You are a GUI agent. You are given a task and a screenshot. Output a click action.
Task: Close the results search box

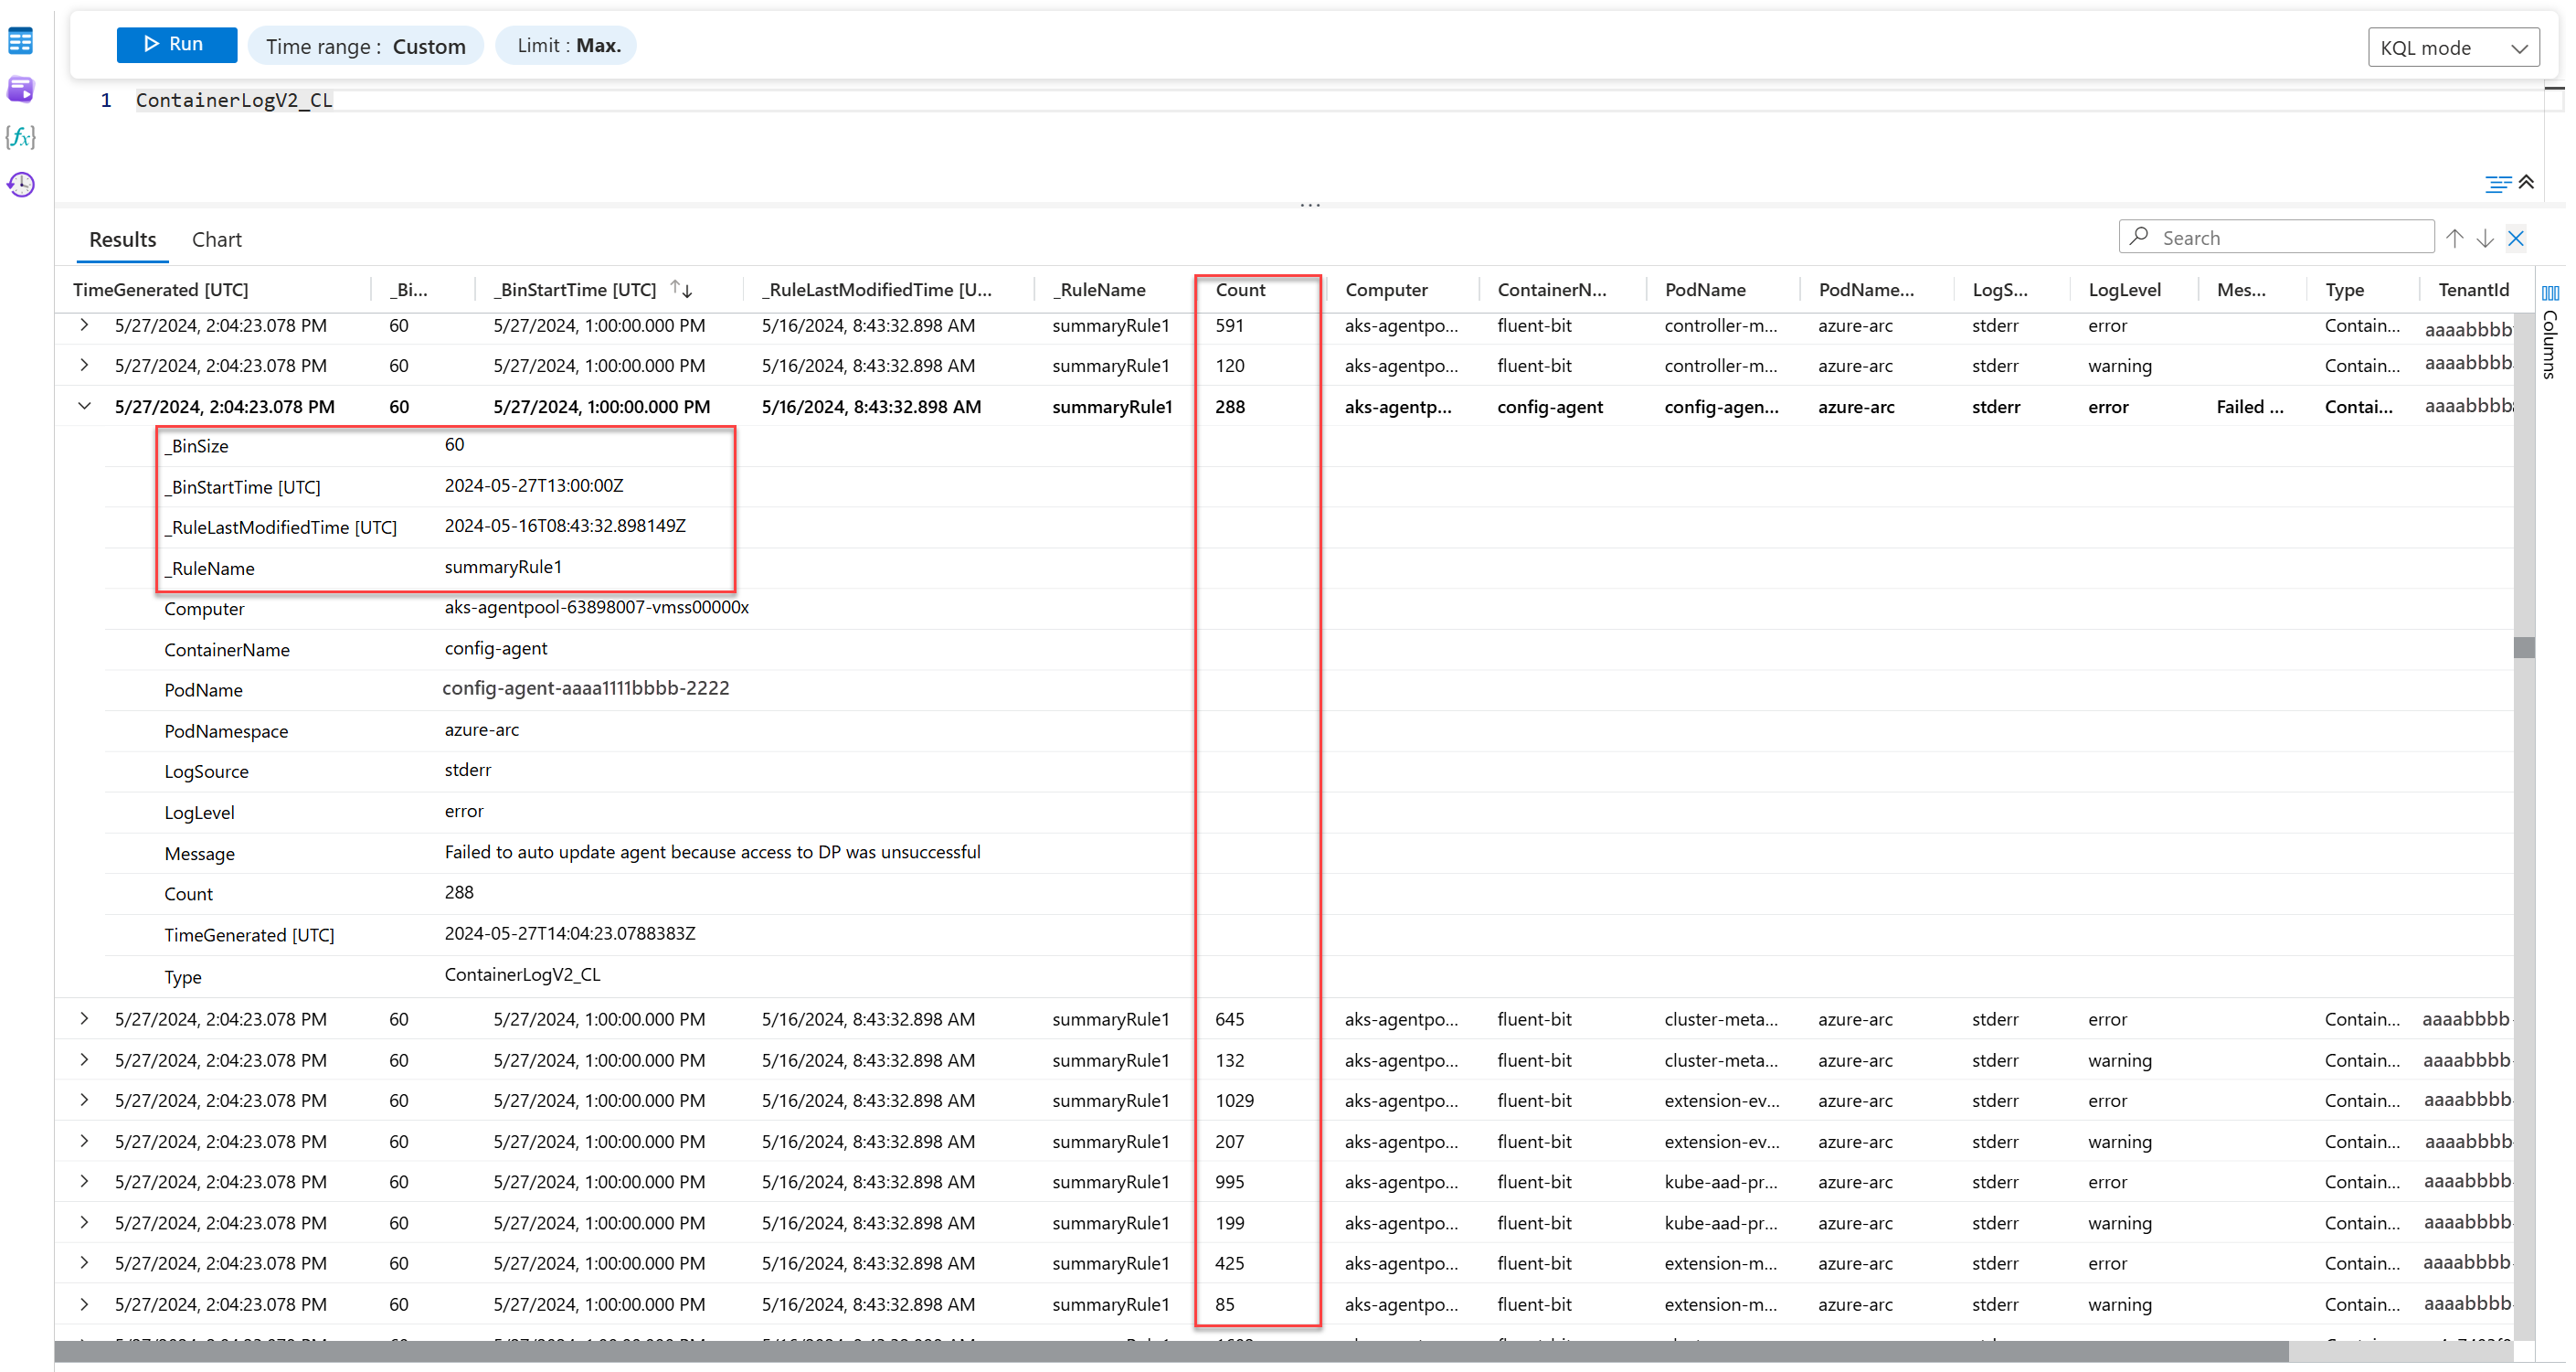(x=2516, y=238)
